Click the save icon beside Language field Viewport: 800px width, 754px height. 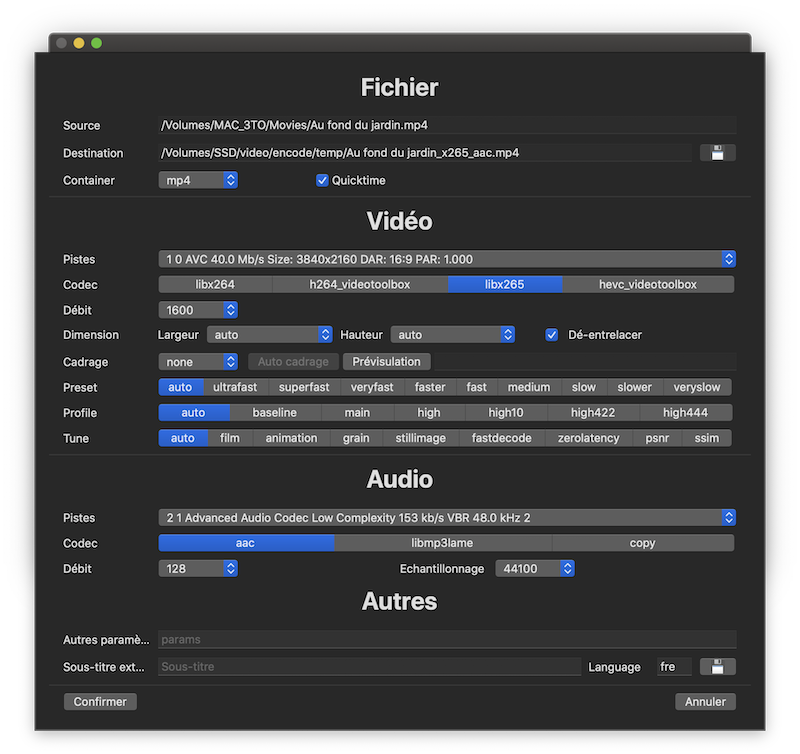click(717, 666)
